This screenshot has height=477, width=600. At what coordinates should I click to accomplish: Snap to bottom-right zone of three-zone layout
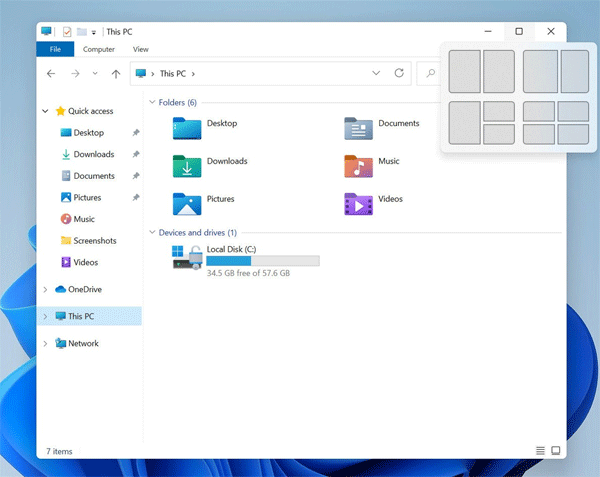click(x=499, y=134)
